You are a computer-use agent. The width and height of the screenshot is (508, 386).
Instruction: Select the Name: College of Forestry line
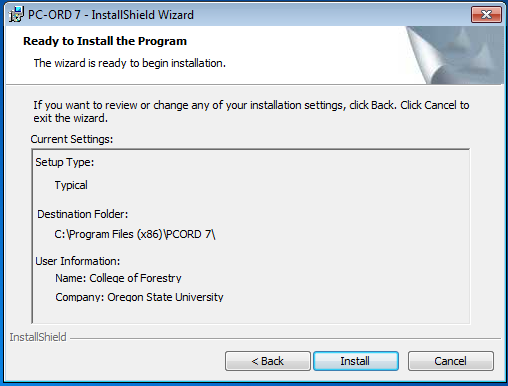click(x=118, y=278)
